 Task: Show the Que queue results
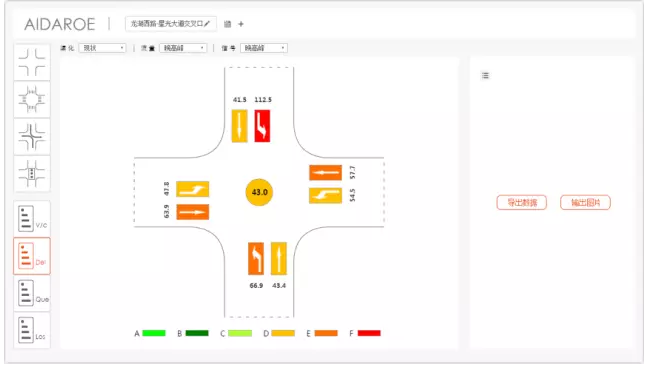(32, 293)
